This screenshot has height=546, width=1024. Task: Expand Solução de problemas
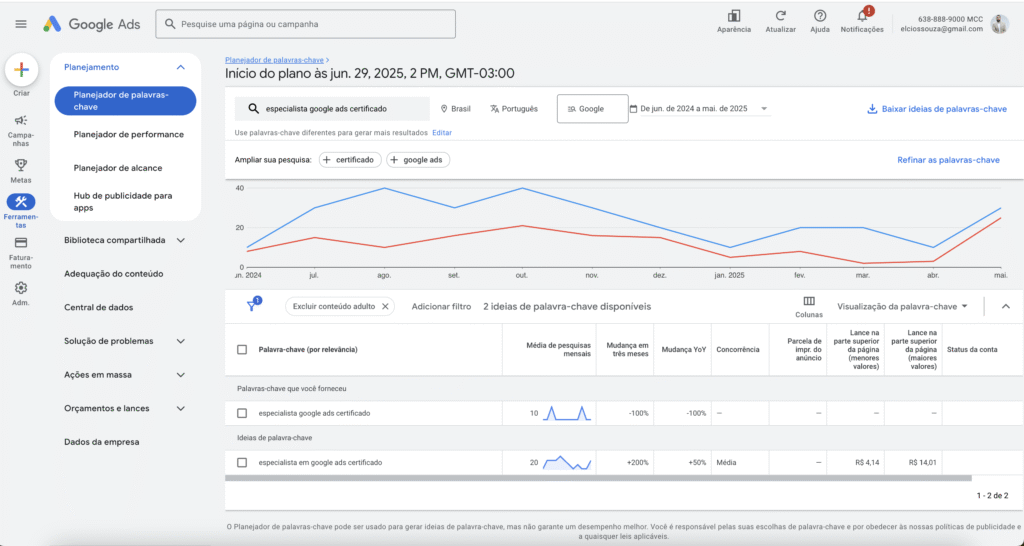[181, 341]
